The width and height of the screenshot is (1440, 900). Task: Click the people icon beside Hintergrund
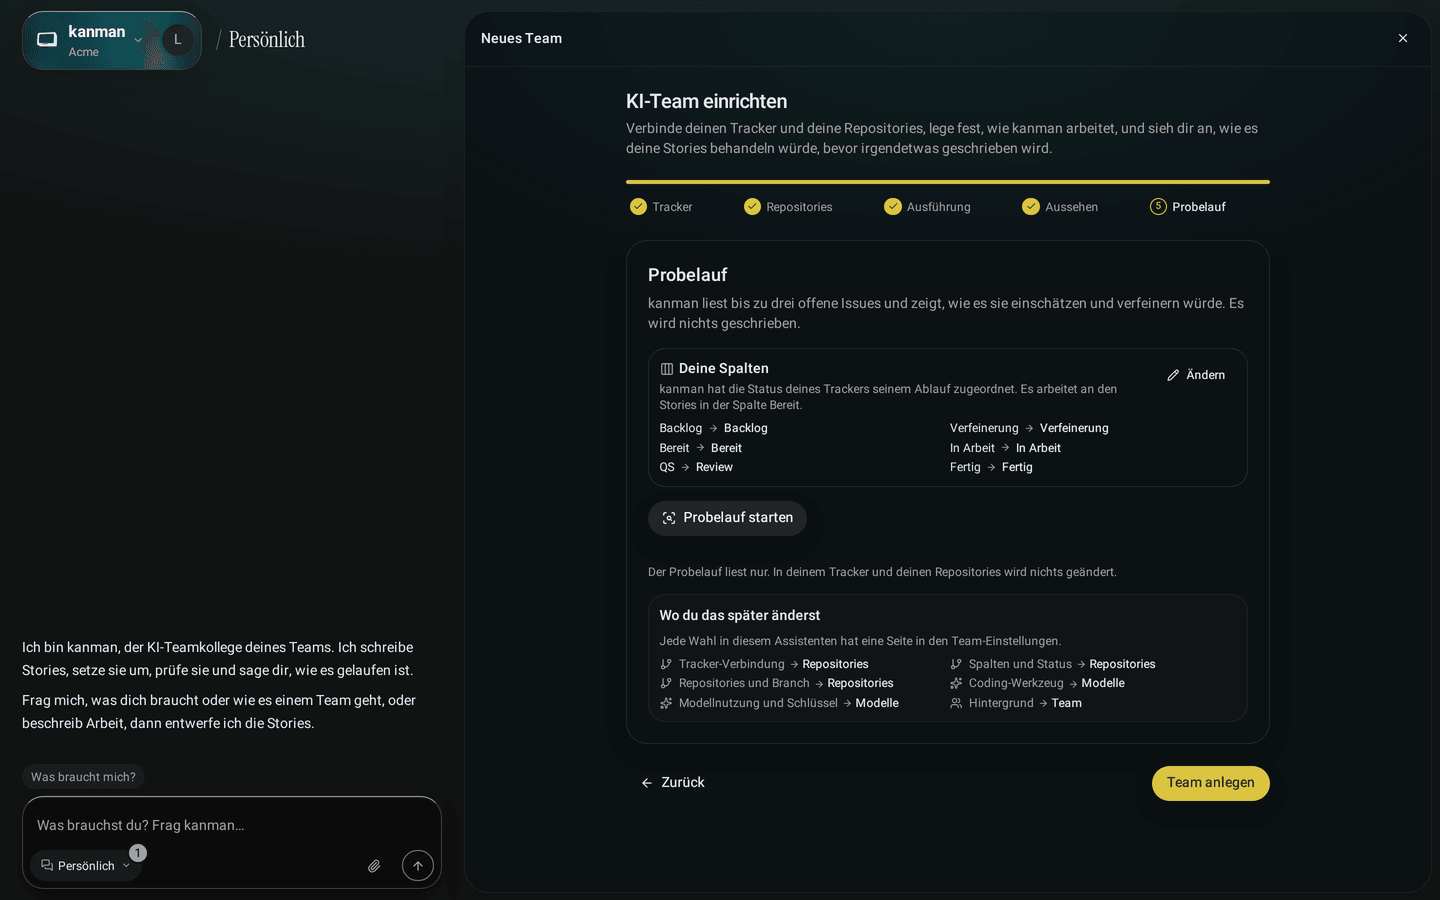[956, 703]
